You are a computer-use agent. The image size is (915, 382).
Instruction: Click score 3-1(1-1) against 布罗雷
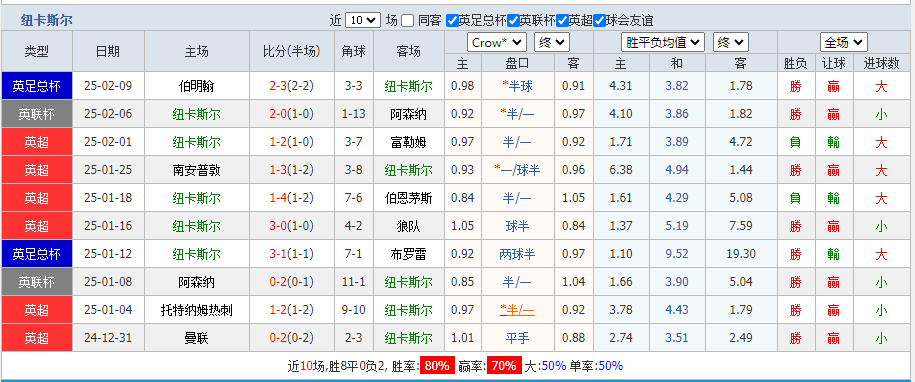292,254
